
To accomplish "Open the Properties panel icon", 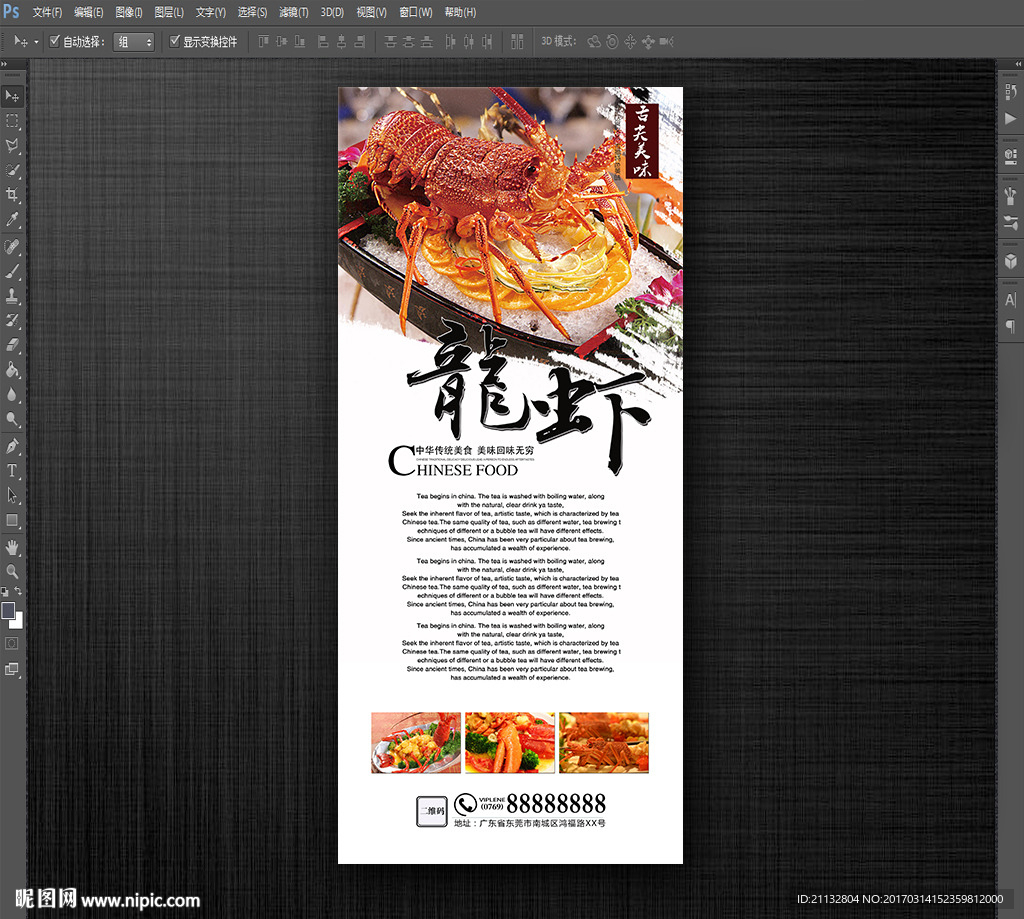I will coord(1010,157).
